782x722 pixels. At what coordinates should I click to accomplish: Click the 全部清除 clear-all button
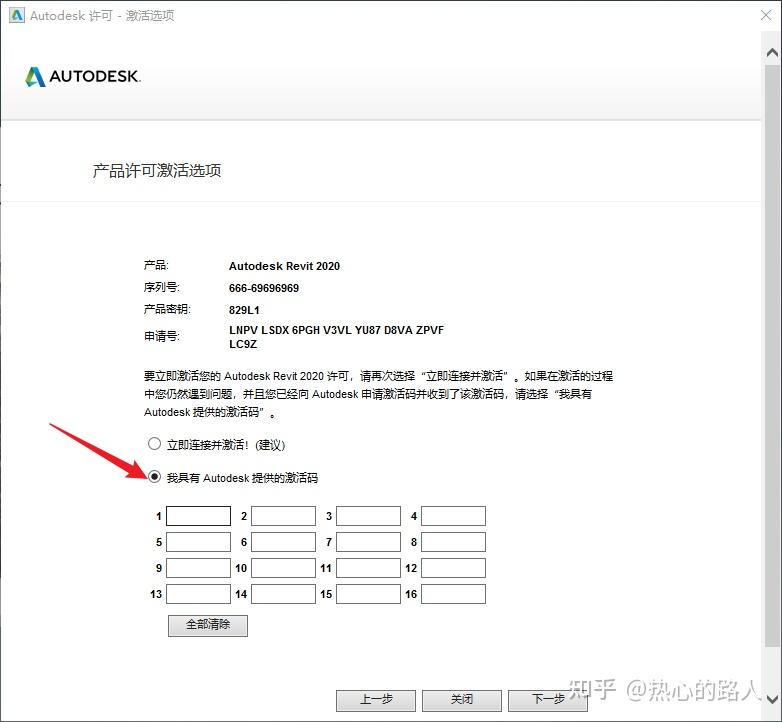point(208,625)
